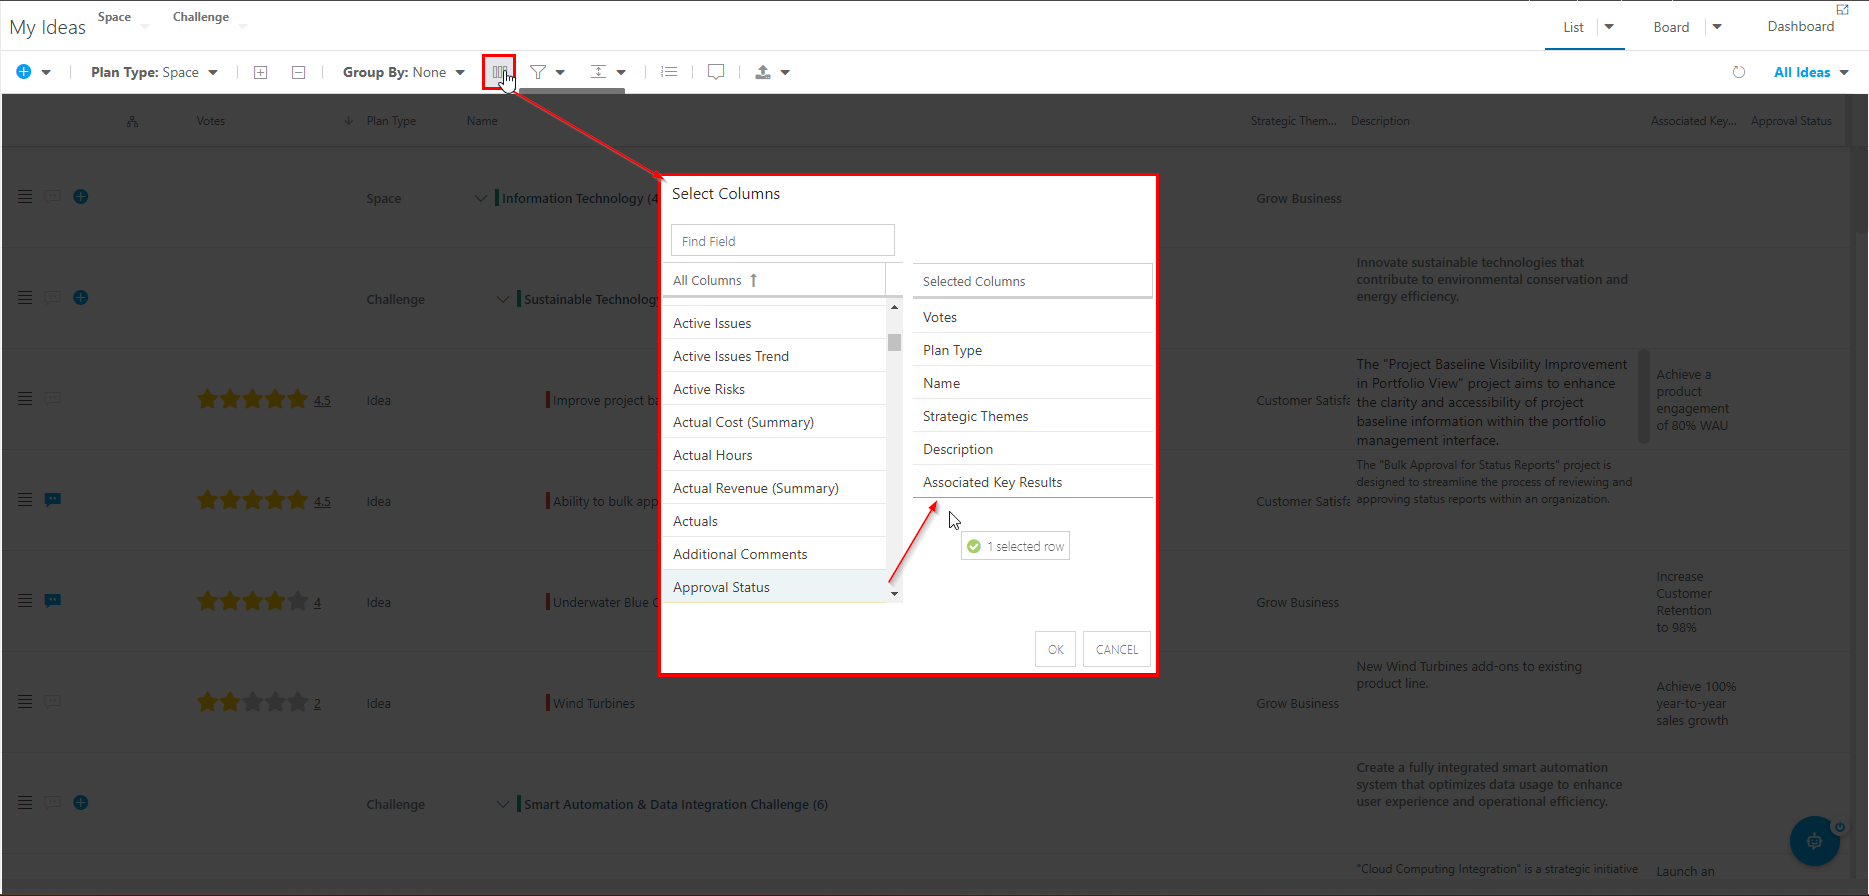Select Actual Cost (Summary) column field
Screen dimensions: 1869x896
[774, 422]
